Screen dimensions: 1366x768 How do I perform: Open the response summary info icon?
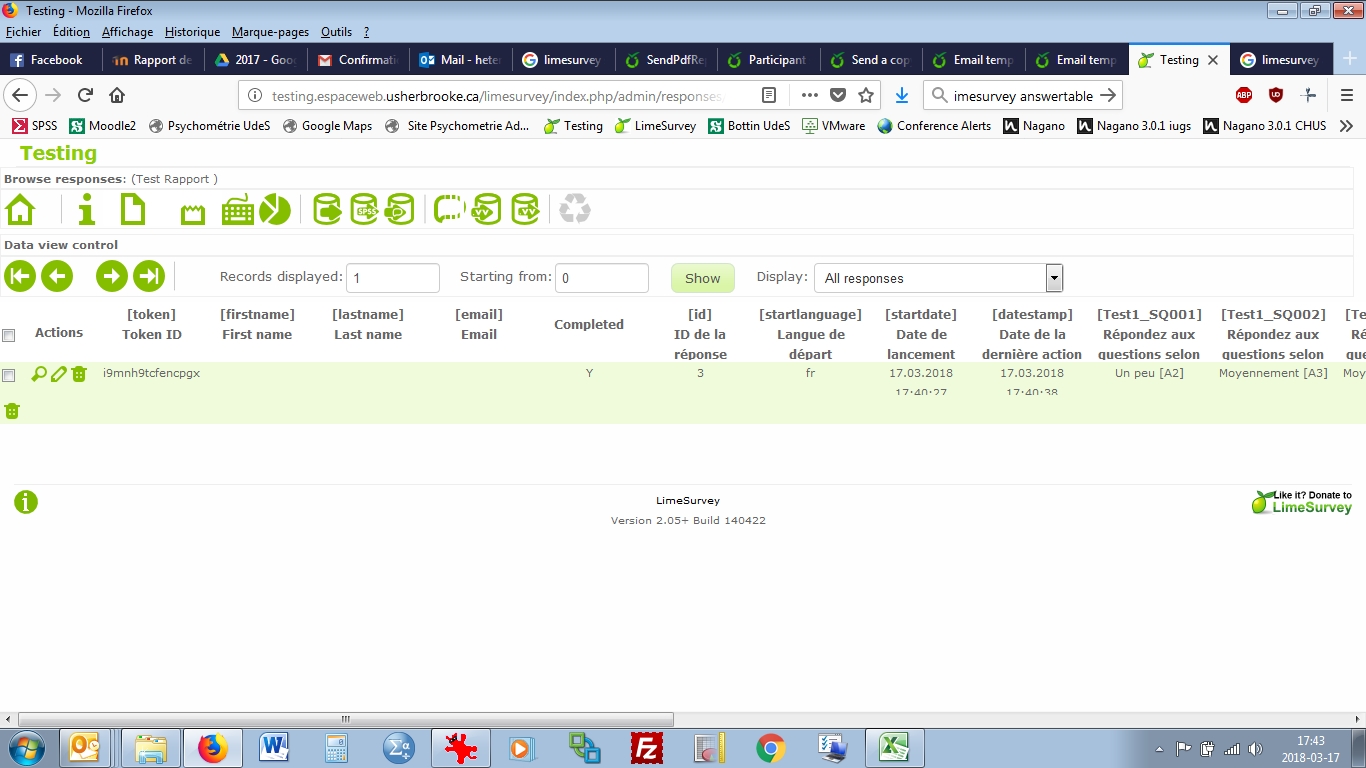click(x=87, y=210)
